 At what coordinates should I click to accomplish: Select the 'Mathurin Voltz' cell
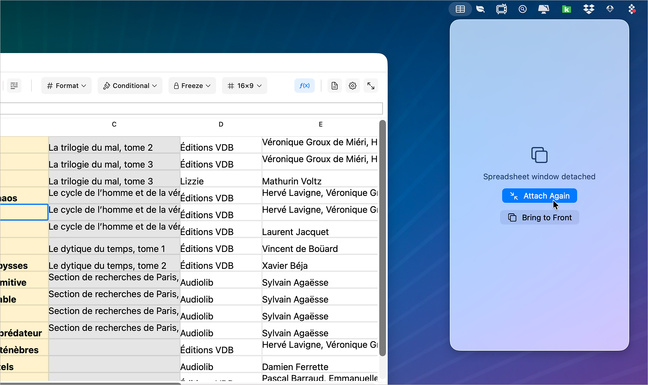pos(320,179)
